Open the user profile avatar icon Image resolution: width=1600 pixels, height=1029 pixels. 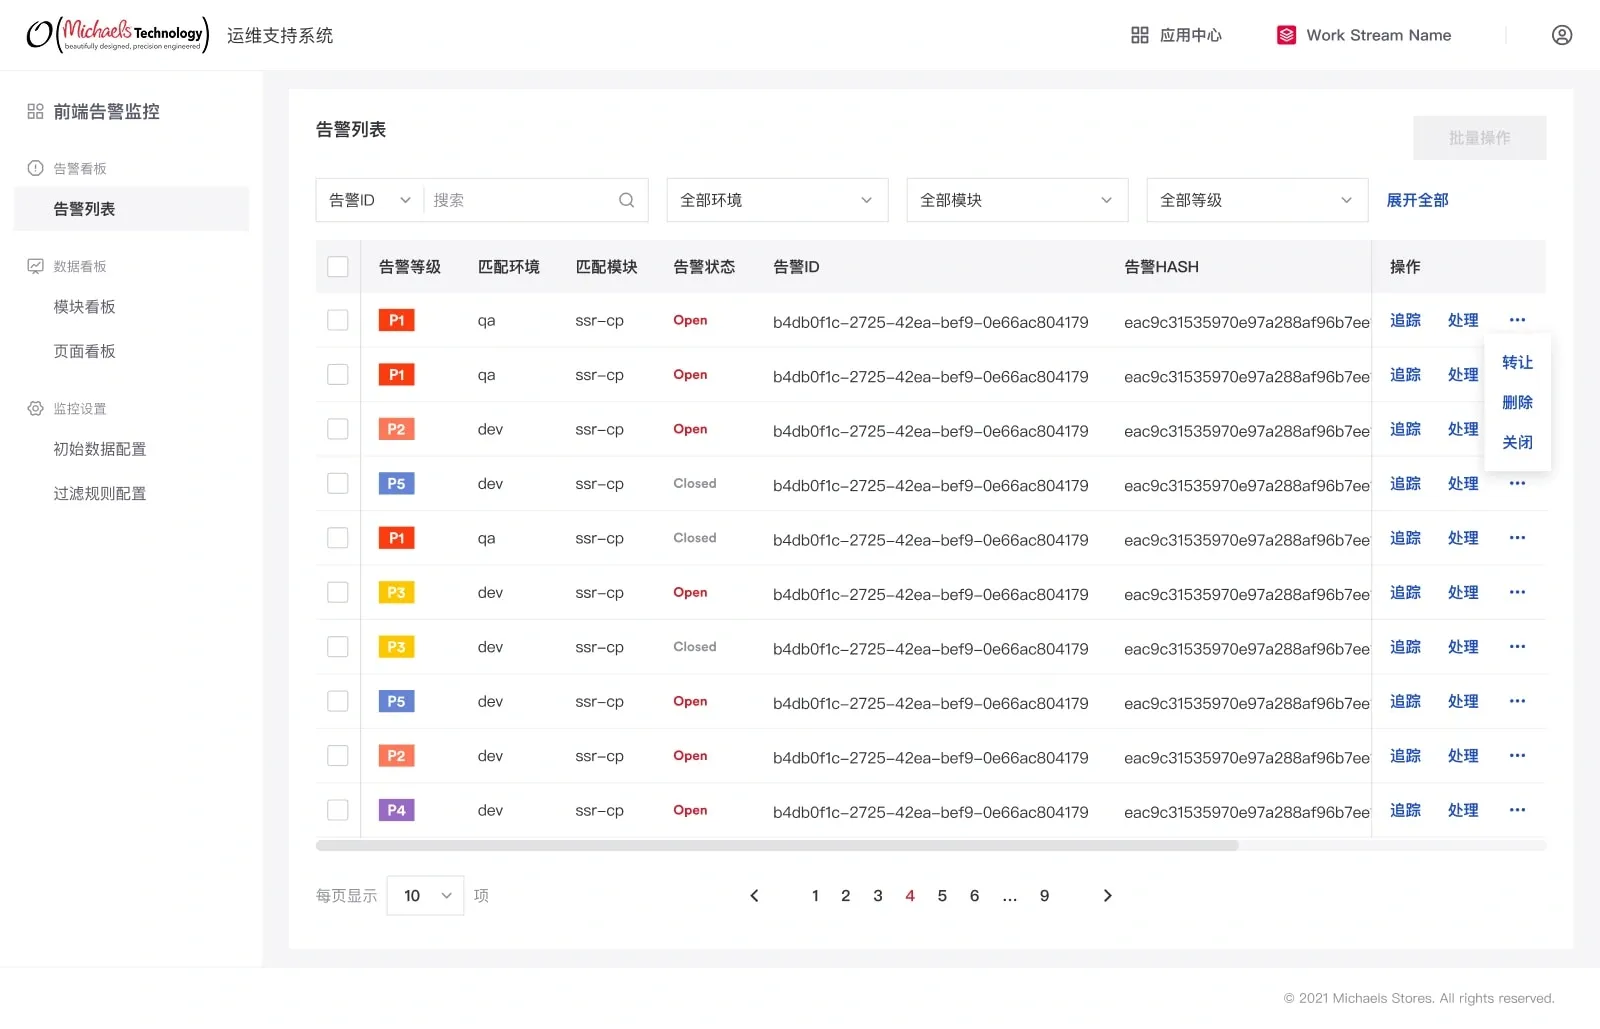[x=1561, y=35]
